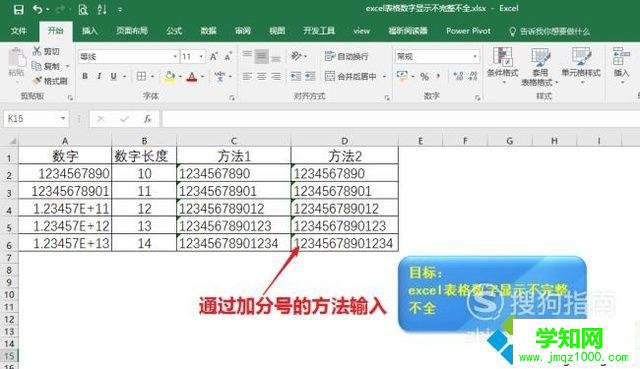
Task: Toggle Bold formatting
Action: click(85, 76)
